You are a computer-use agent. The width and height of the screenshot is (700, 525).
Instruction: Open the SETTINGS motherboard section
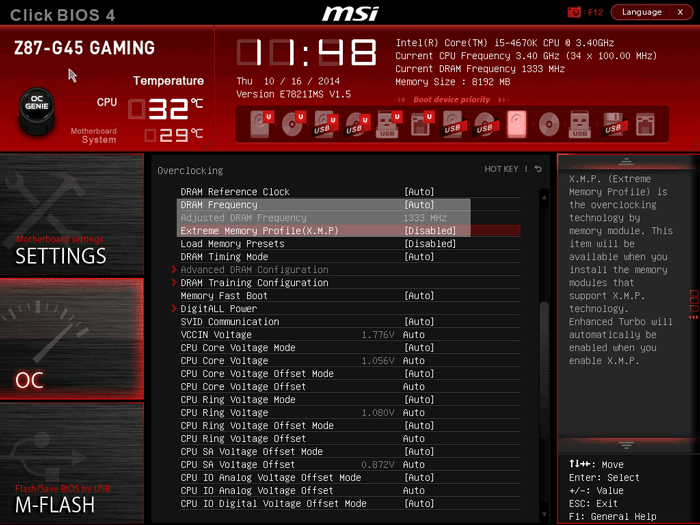point(72,214)
